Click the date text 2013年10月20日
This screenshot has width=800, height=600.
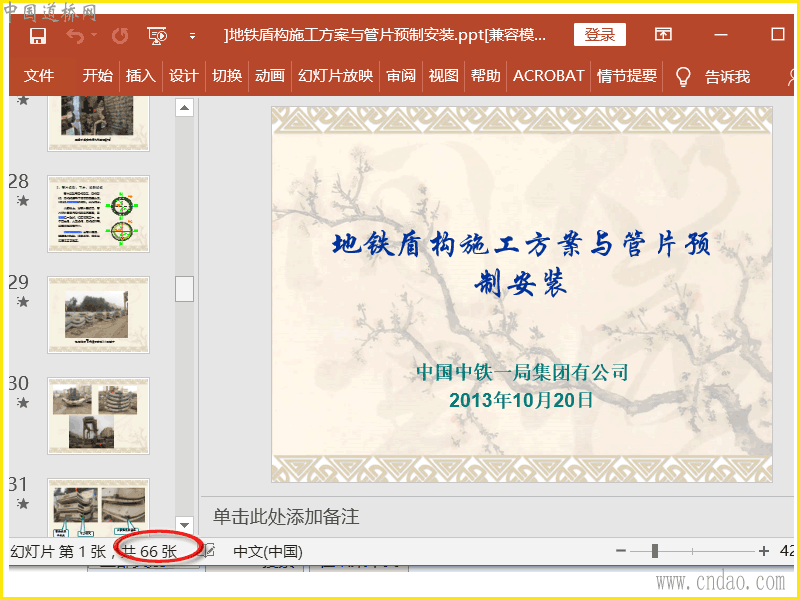point(521,400)
